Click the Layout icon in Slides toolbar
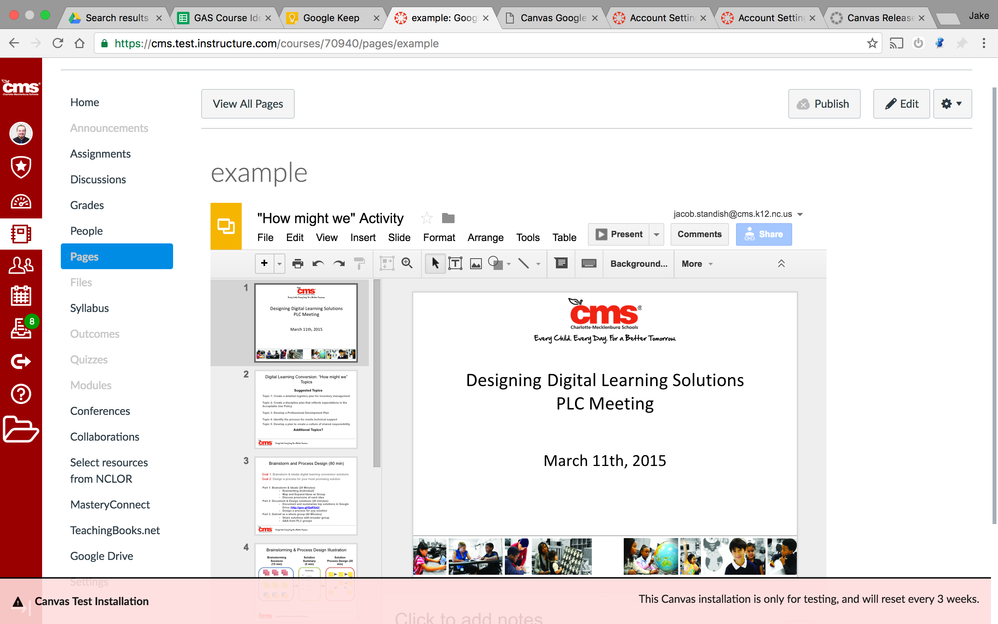 [x=561, y=263]
